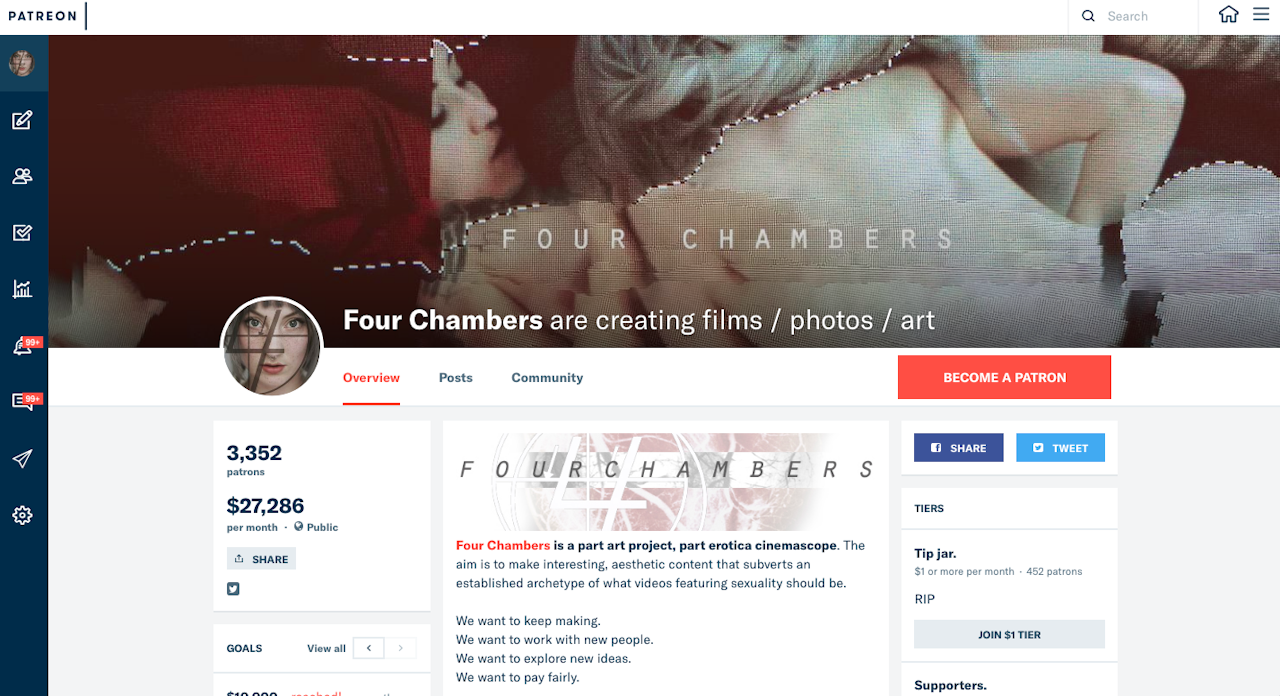Open the patrons people icon in sidebar
The height and width of the screenshot is (696, 1280).
click(22, 176)
